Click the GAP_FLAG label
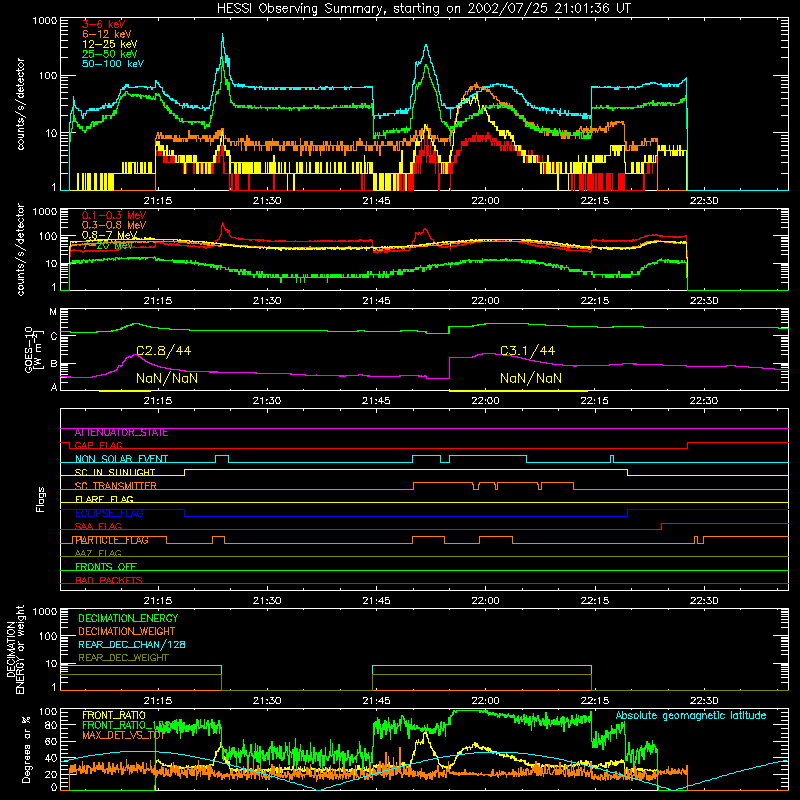 click(98, 445)
